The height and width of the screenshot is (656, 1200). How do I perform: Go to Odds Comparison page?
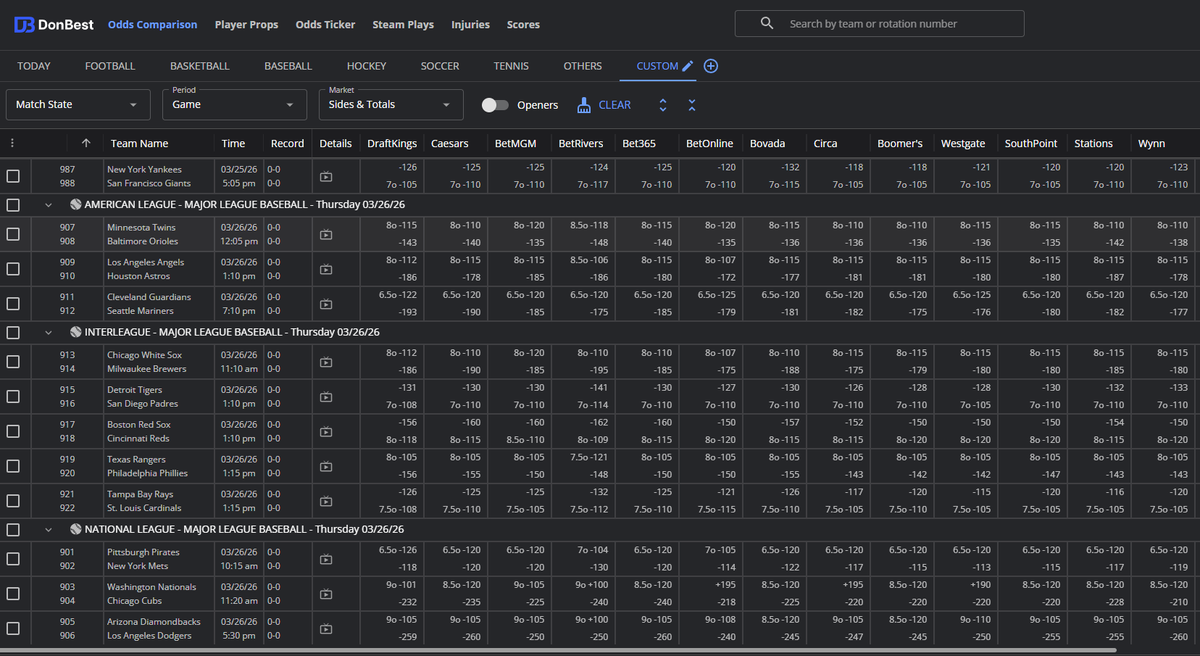[152, 25]
